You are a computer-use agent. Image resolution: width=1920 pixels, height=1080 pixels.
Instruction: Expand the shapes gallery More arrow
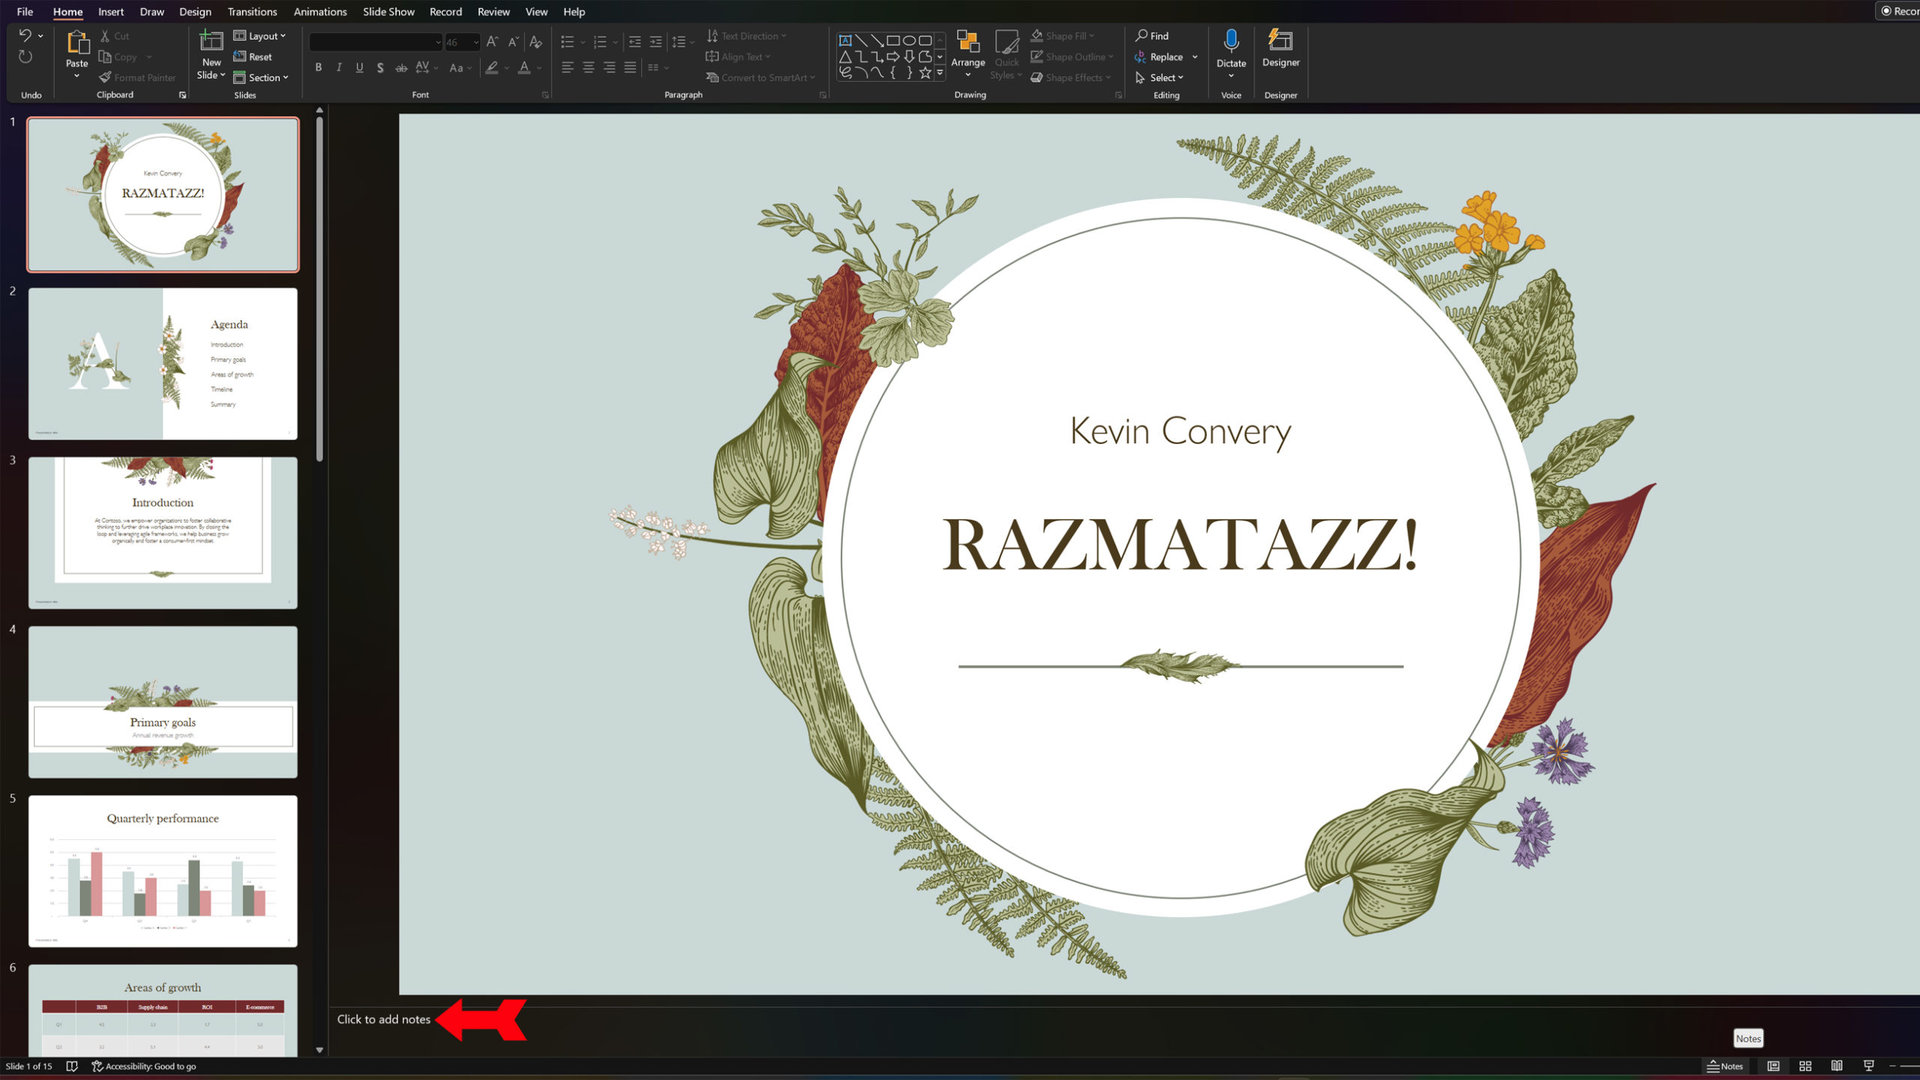[940, 73]
